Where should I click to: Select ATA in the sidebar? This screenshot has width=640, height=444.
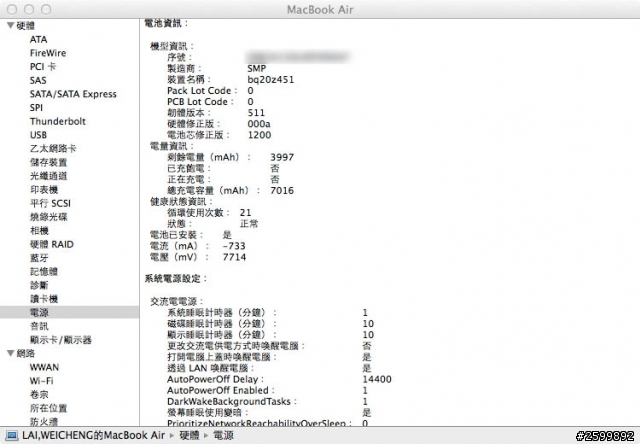[38, 40]
